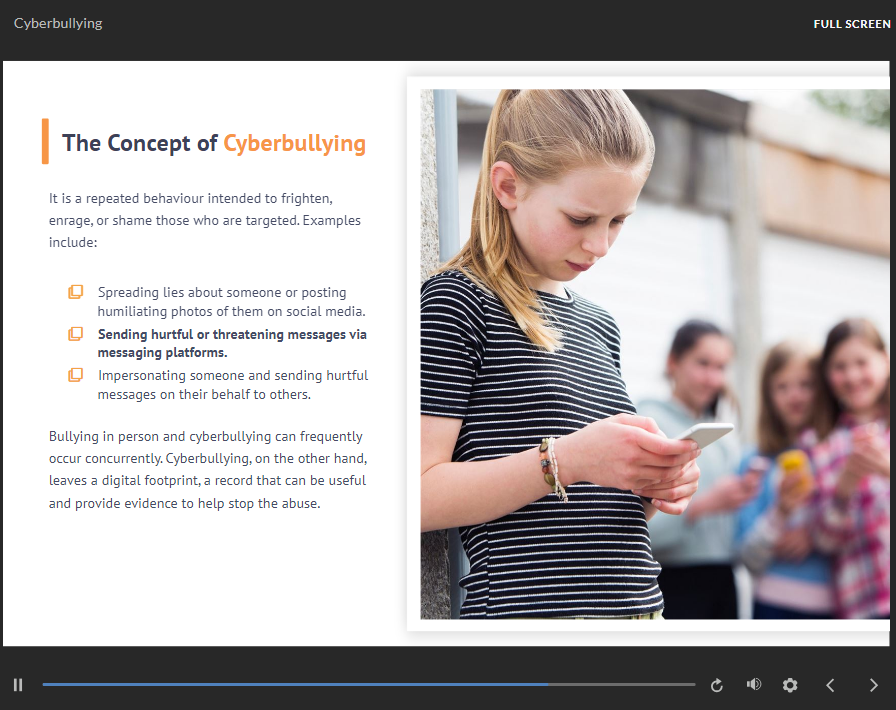Image resolution: width=896 pixels, height=710 pixels.
Task: Replay the slide with the circular arrow
Action: pyautogui.click(x=717, y=685)
